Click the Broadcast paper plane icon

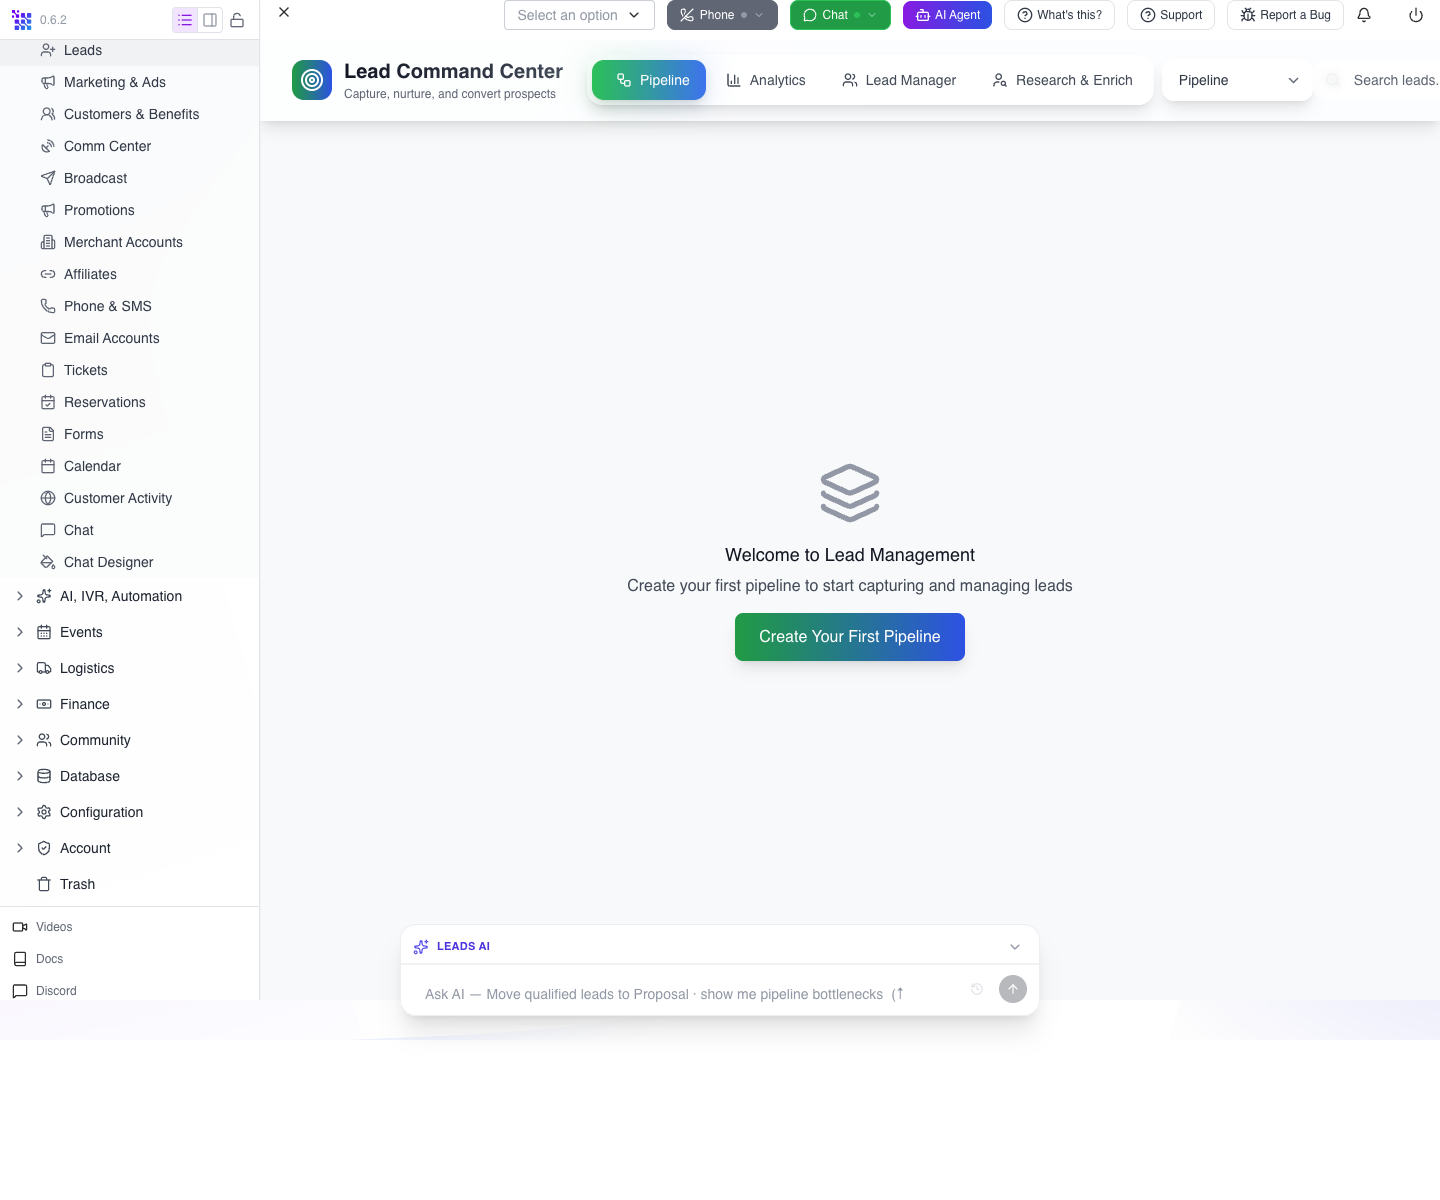pos(48,178)
